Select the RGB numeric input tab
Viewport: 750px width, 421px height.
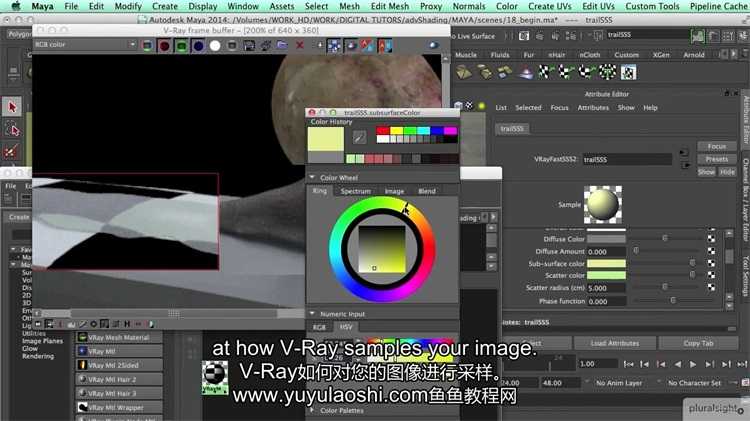point(319,327)
